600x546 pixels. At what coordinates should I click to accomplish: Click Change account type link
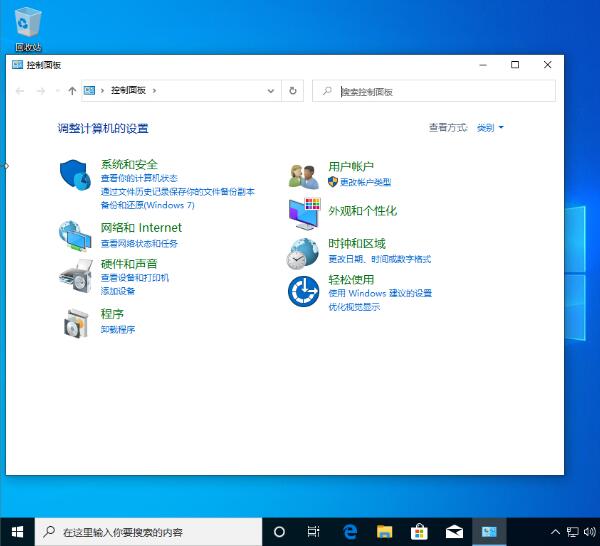click(365, 182)
